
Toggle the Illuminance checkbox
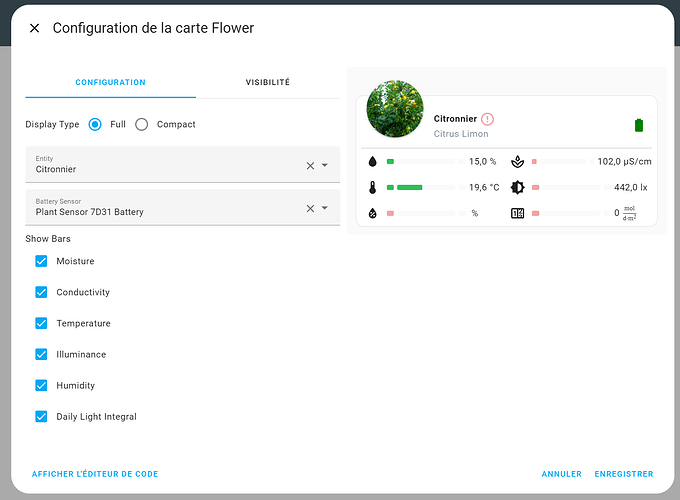click(x=41, y=354)
